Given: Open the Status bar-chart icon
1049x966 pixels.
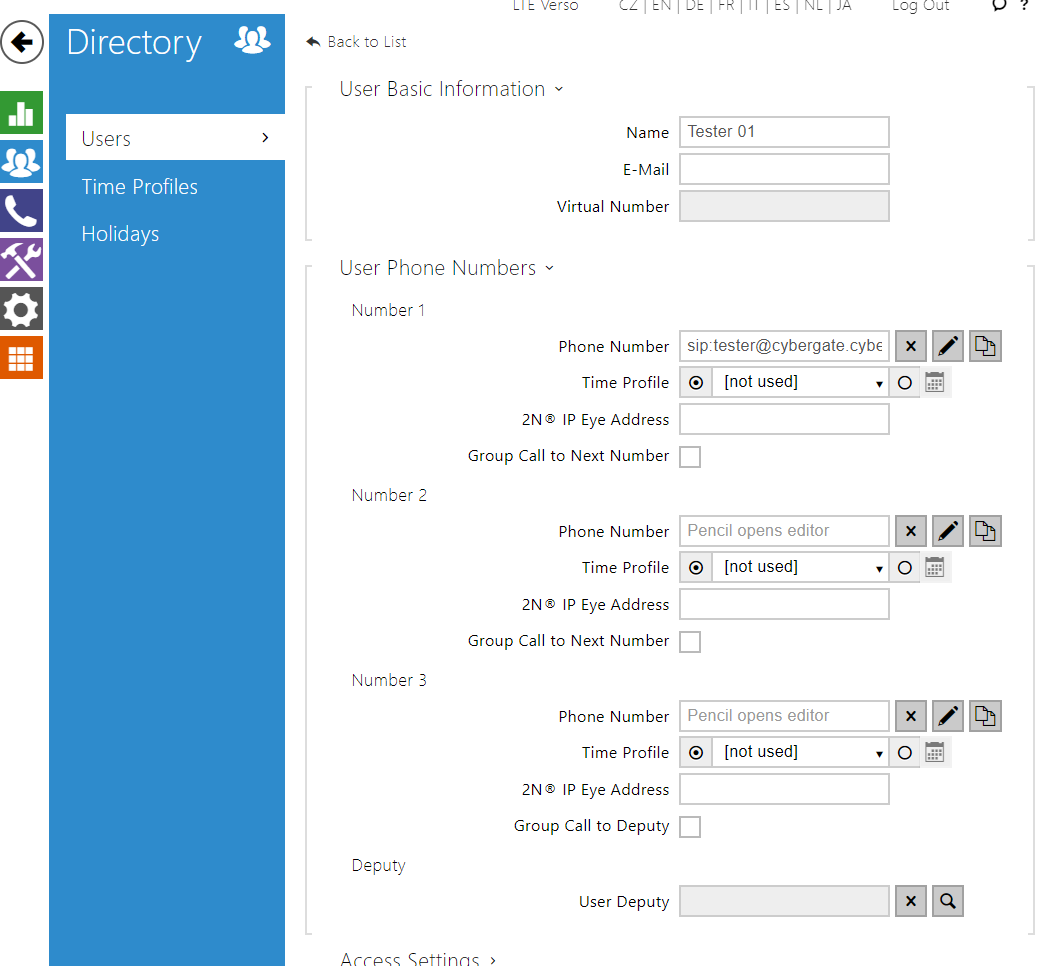Looking at the screenshot, I should tap(21, 112).
